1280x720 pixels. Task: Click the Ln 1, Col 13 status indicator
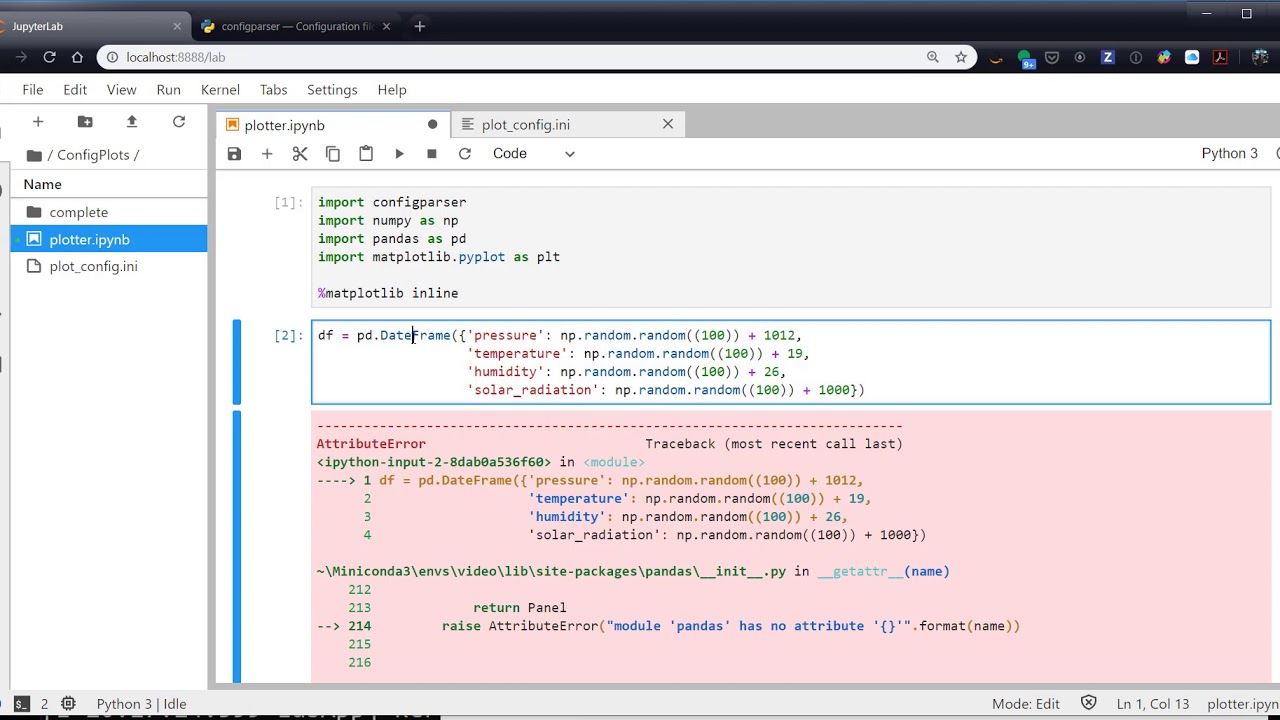[1152, 704]
